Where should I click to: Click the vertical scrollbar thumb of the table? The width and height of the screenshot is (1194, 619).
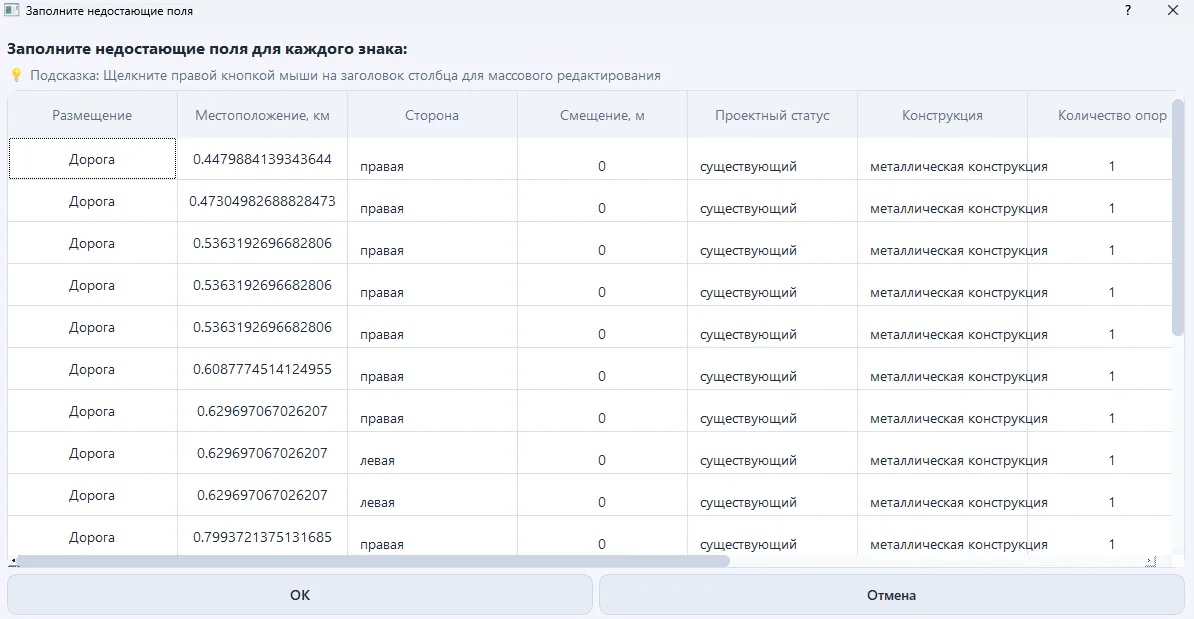pyautogui.click(x=1178, y=217)
